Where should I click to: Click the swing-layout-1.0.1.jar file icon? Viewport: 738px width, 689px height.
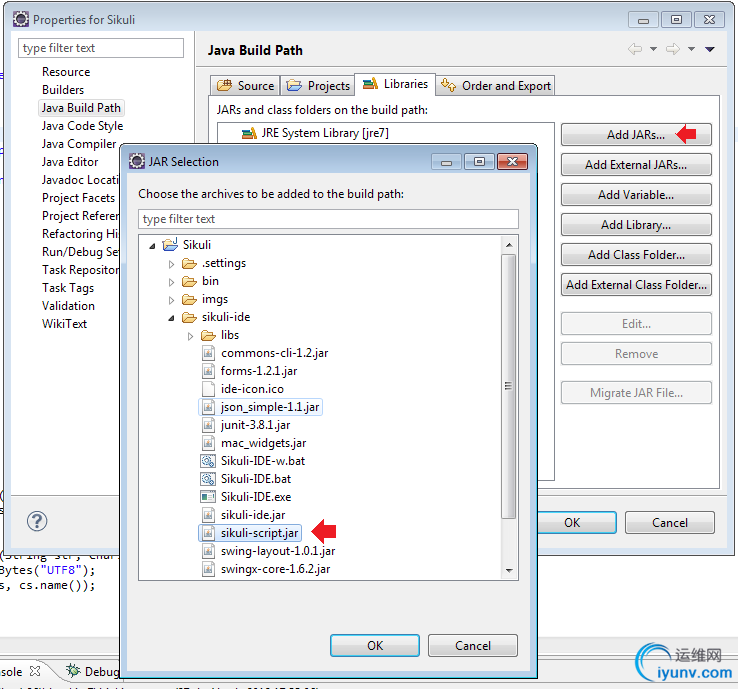click(208, 551)
